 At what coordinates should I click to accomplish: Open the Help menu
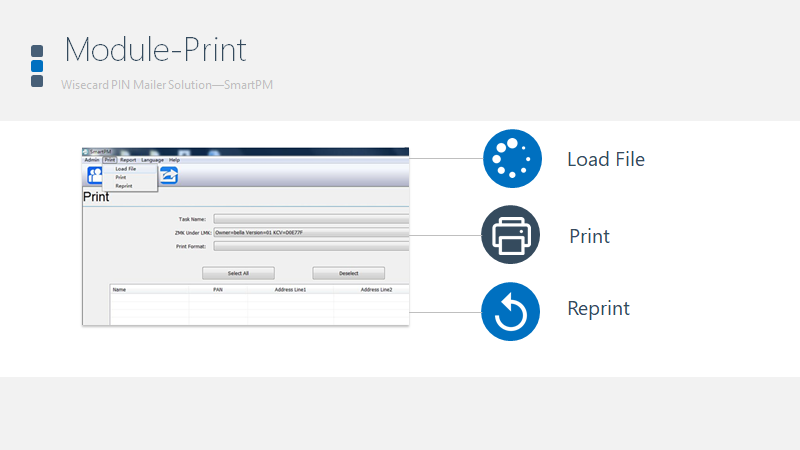tap(174, 160)
